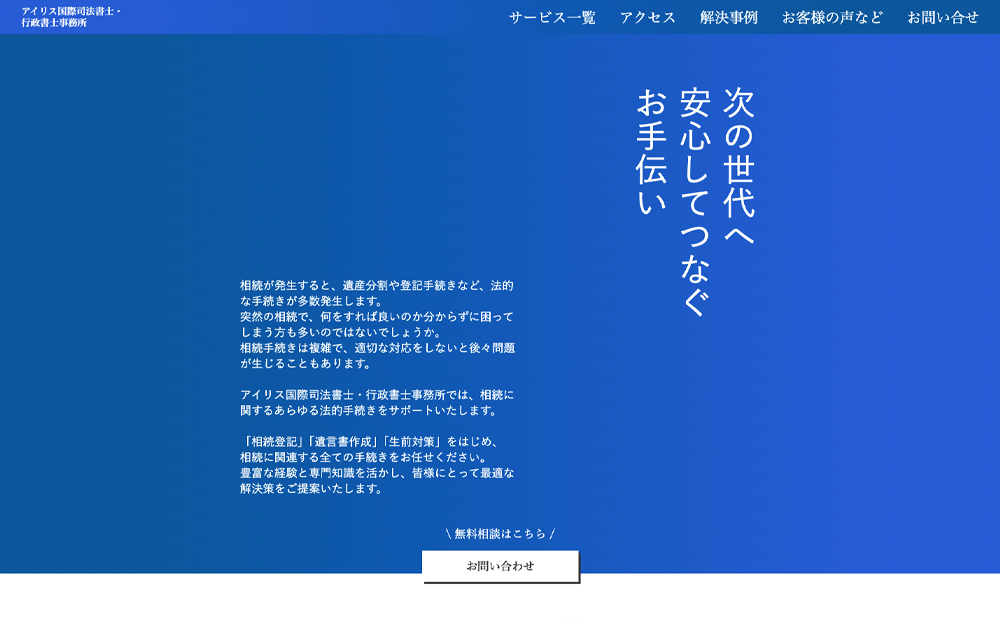Click the navigation bar at the top
The image size is (1000, 620).
coord(500,17)
